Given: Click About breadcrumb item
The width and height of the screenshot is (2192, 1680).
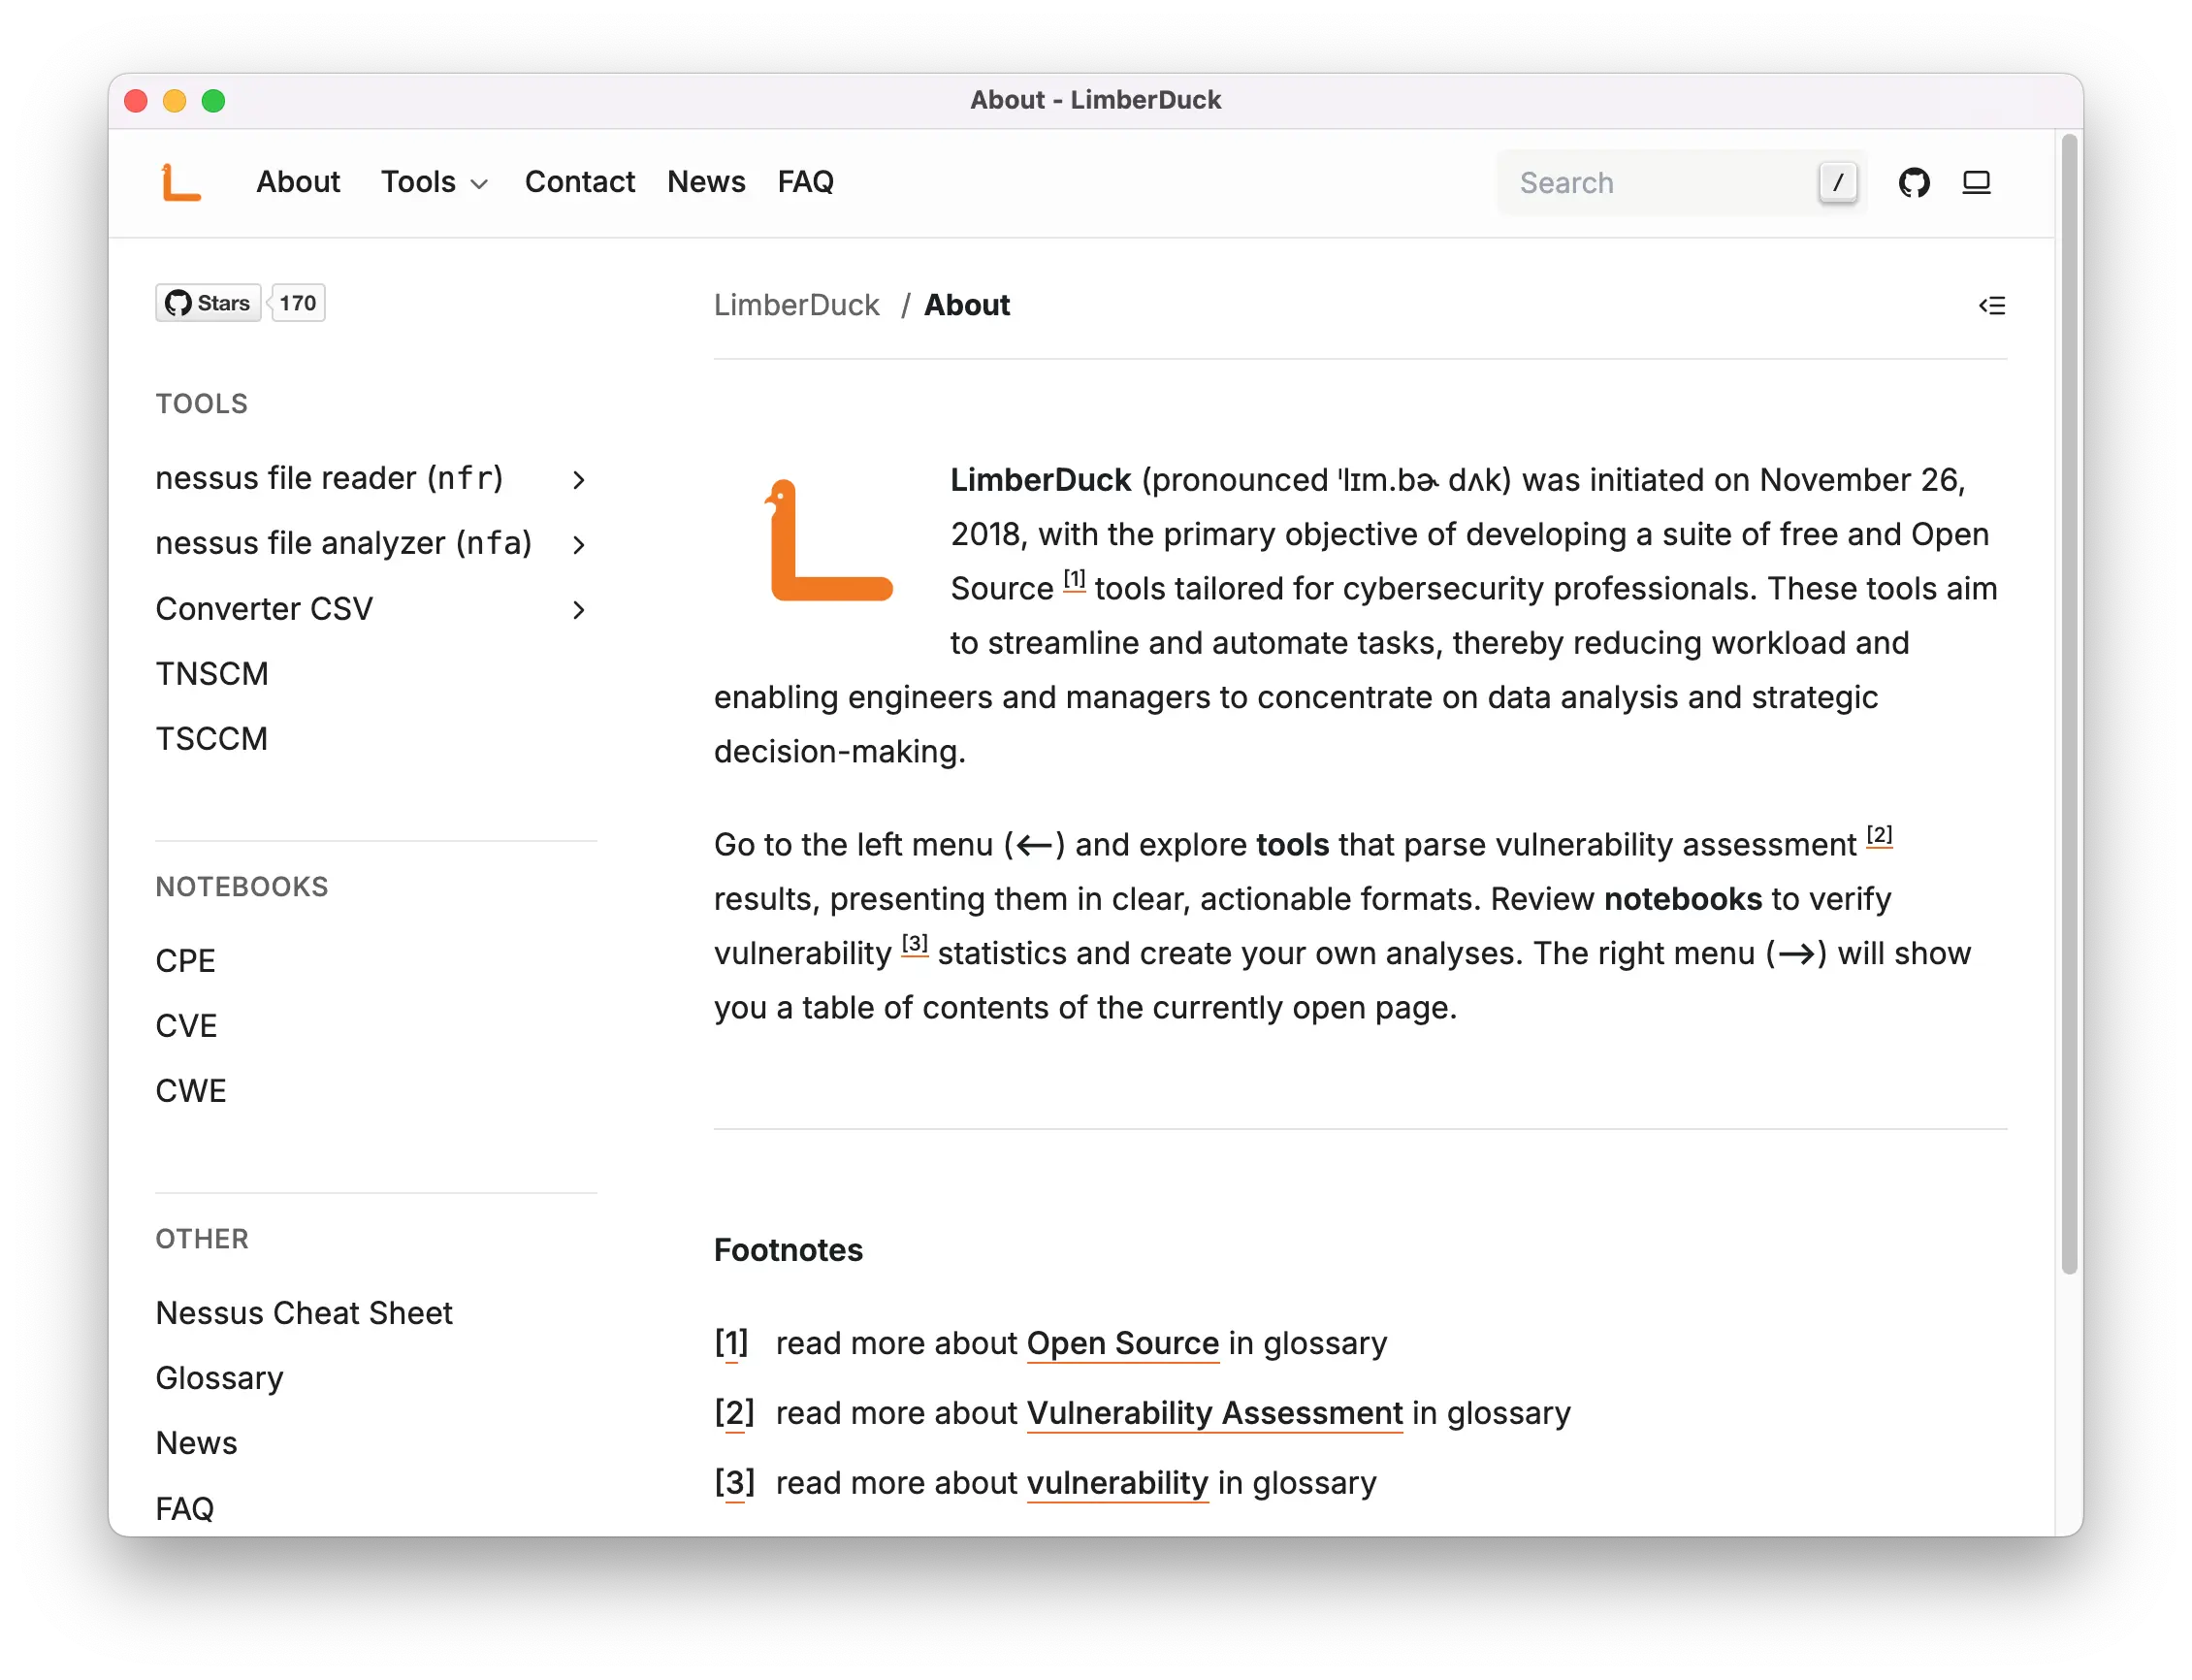Looking at the screenshot, I should click(x=966, y=305).
